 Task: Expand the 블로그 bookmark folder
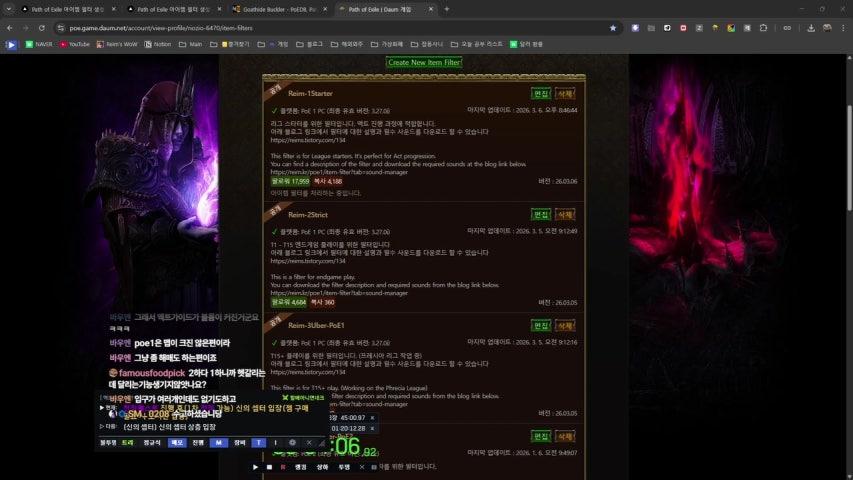[310, 44]
